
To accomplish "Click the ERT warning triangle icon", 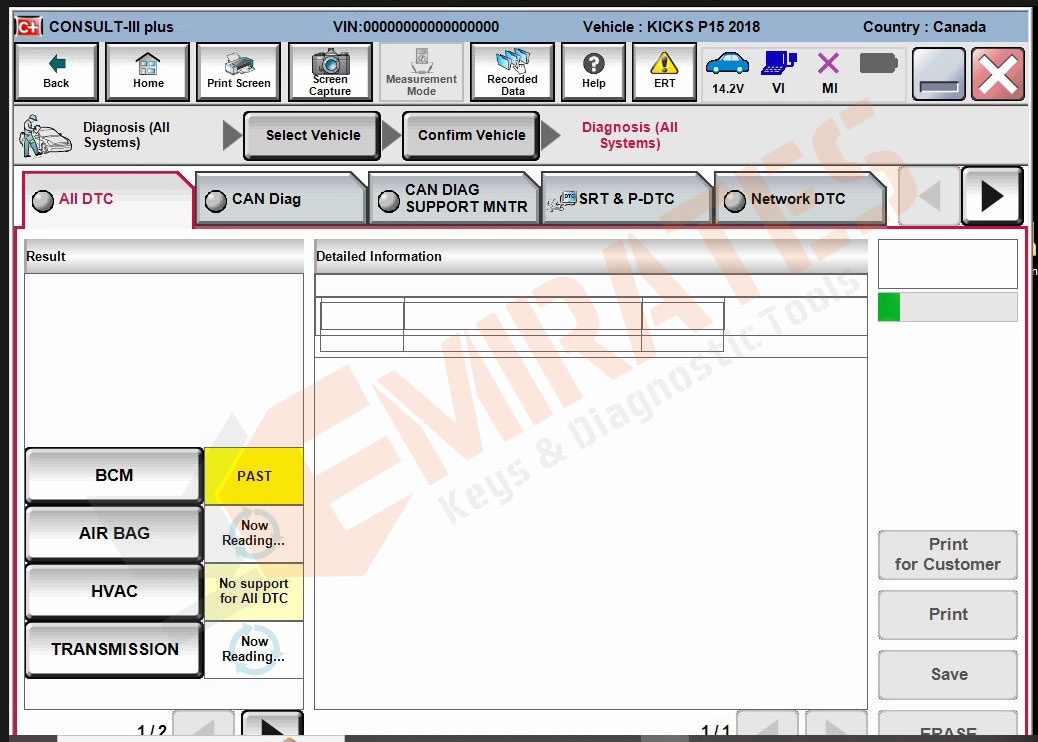I will 664,73.
